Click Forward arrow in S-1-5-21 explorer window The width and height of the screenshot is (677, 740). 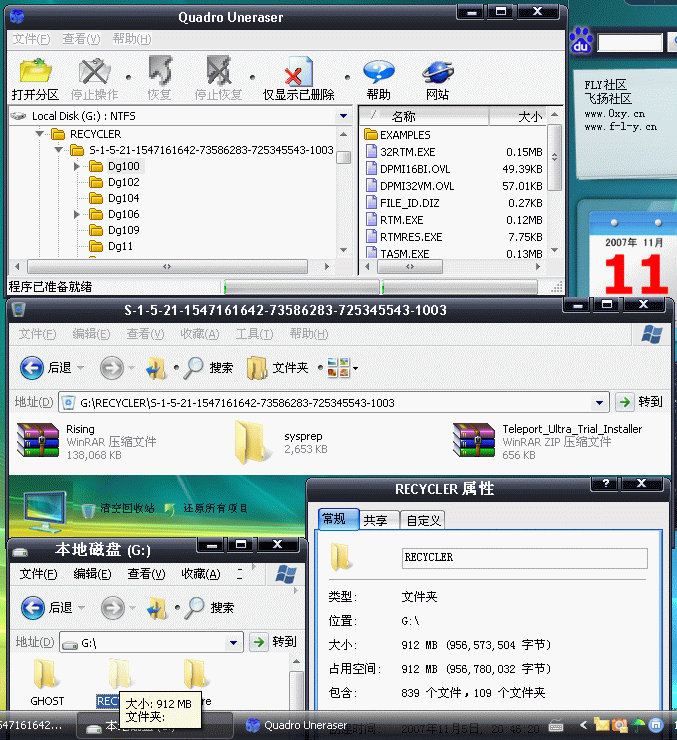(x=111, y=368)
